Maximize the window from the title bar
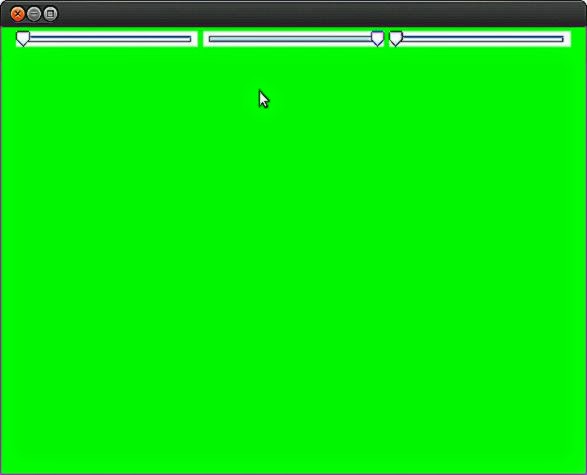Viewport: 587px width, 475px height. pyautogui.click(x=51, y=14)
